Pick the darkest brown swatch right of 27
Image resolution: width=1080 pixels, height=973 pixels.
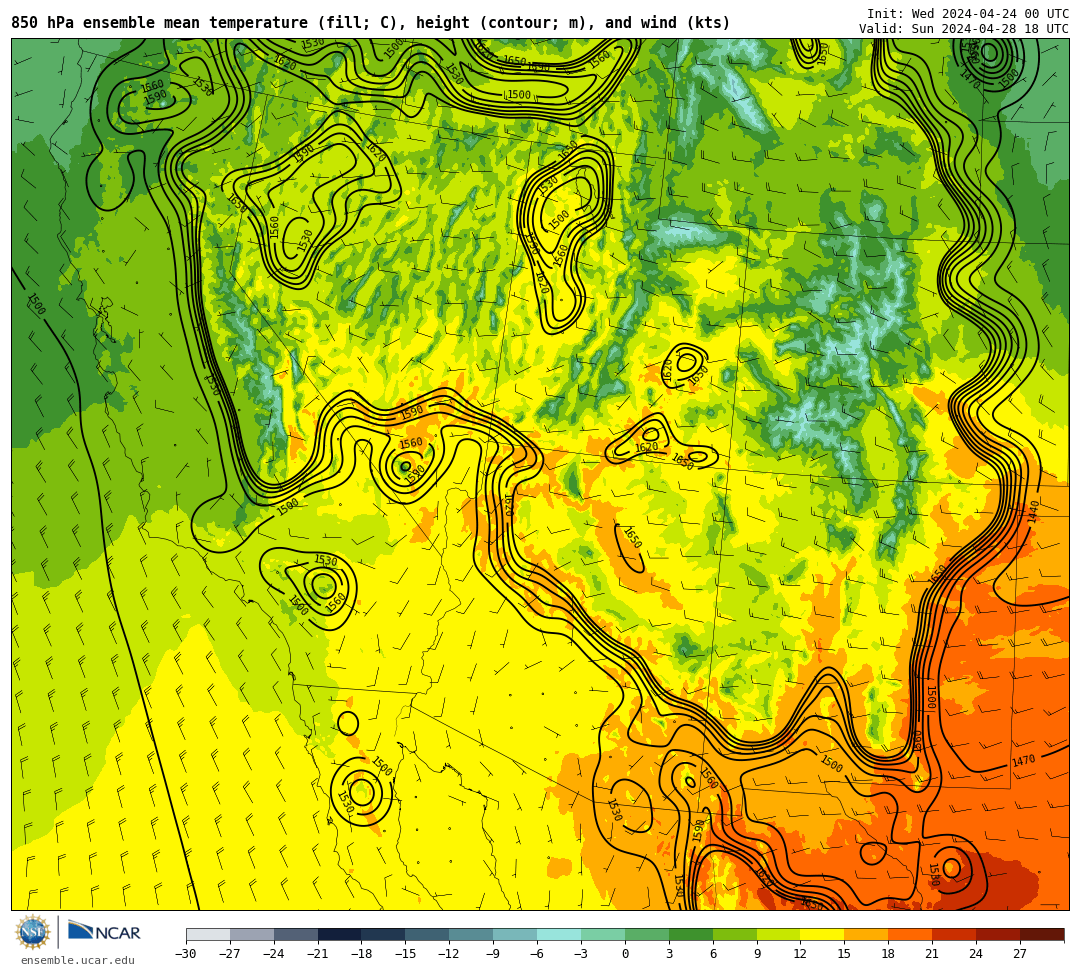point(1042,934)
